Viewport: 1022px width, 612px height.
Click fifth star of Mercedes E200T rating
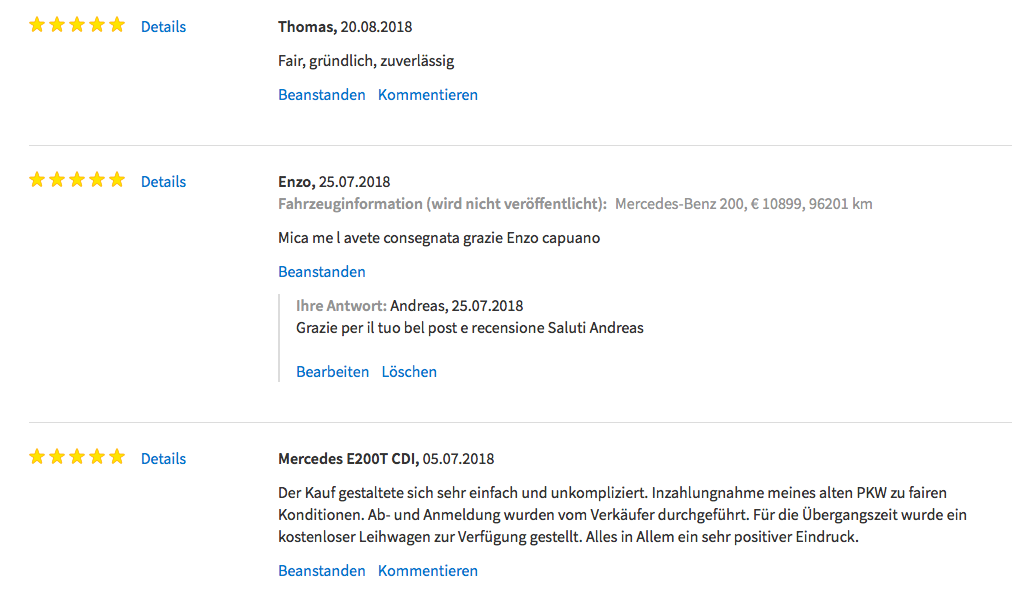117,457
